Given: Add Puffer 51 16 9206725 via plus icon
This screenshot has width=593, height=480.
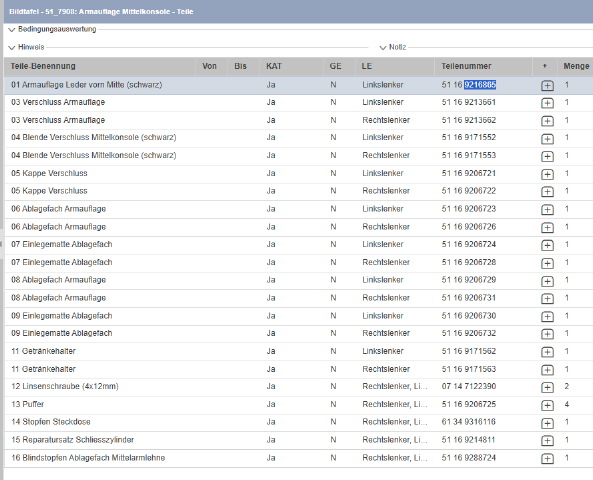Looking at the screenshot, I should pyautogui.click(x=547, y=405).
